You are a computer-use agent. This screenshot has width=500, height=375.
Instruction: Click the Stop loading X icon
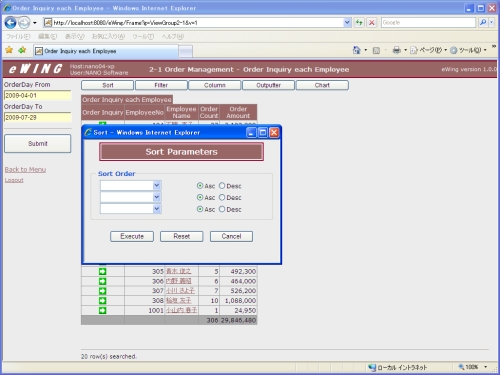[371, 23]
